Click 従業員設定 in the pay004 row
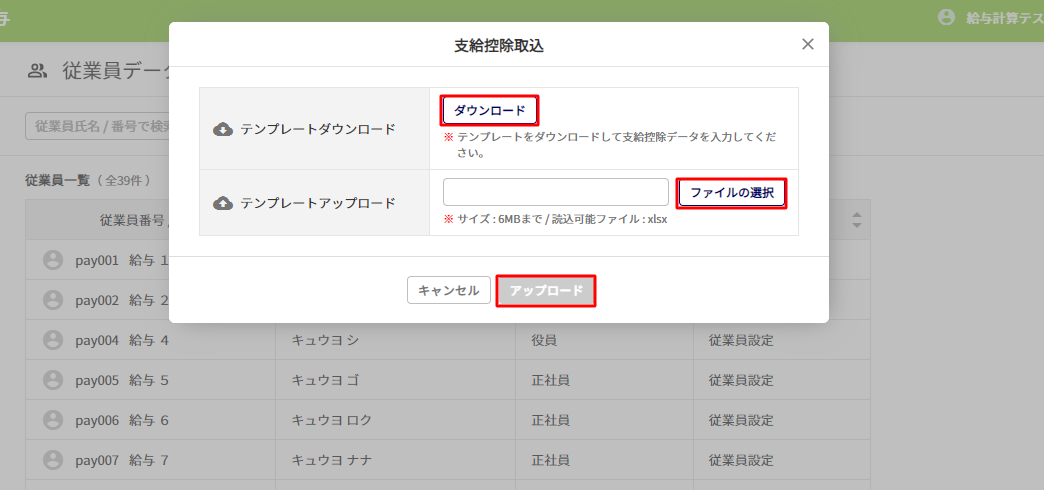 click(x=741, y=340)
